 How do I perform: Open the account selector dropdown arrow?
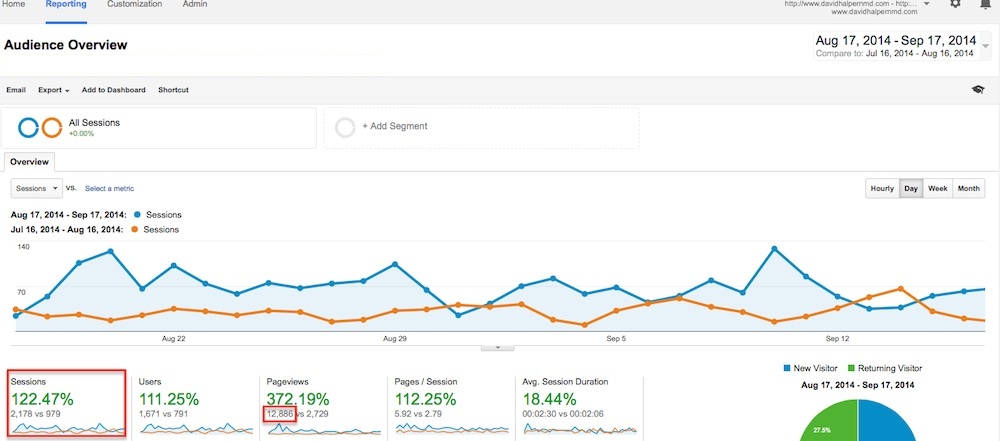point(927,4)
